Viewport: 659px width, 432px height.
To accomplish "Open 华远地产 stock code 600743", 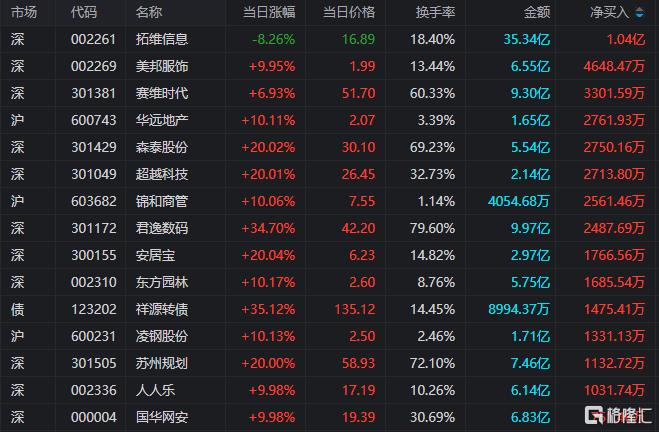I will pyautogui.click(x=93, y=121).
